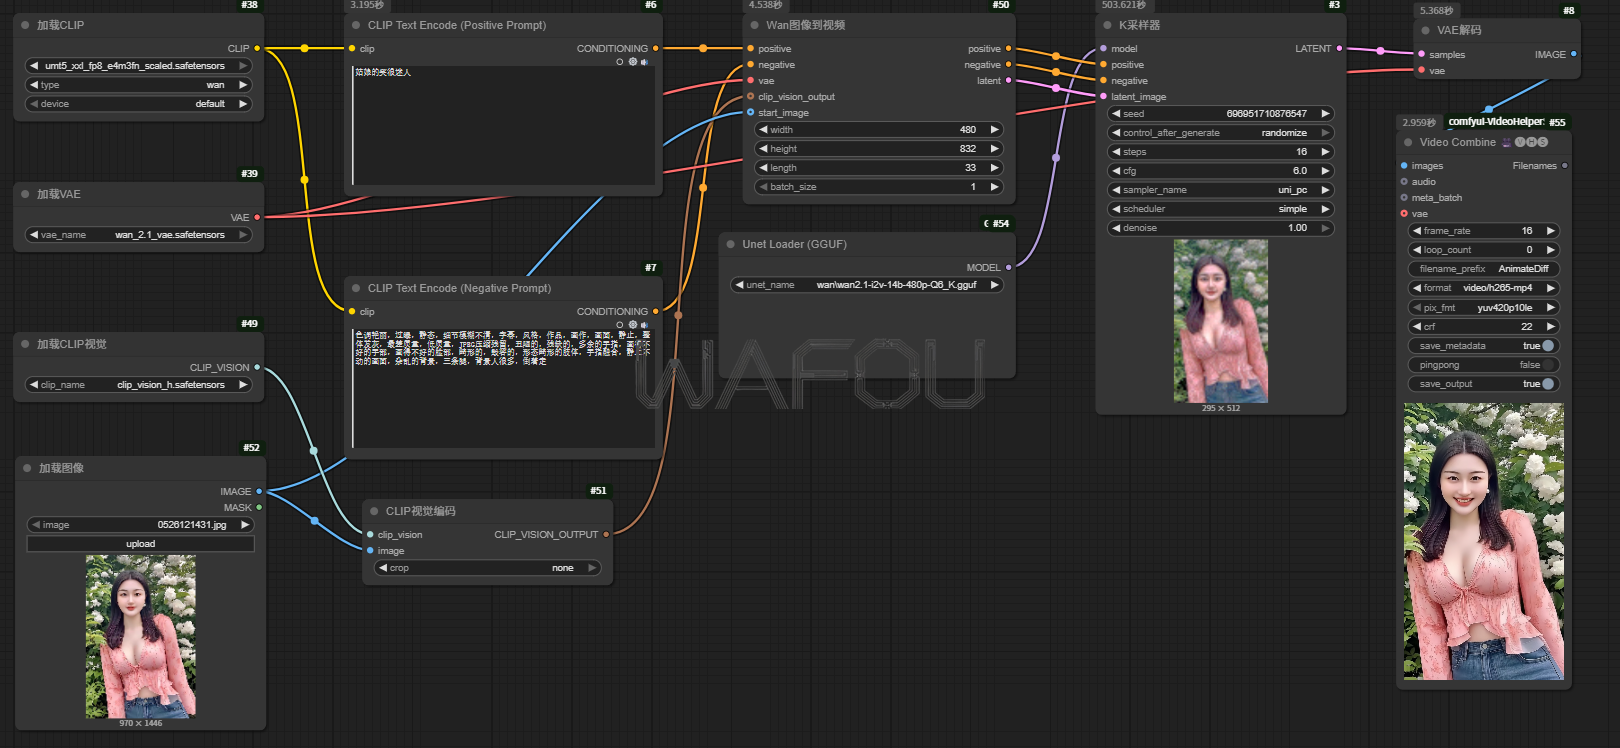
Task: Decrease crf value with left arrow
Action: pyautogui.click(x=1417, y=327)
